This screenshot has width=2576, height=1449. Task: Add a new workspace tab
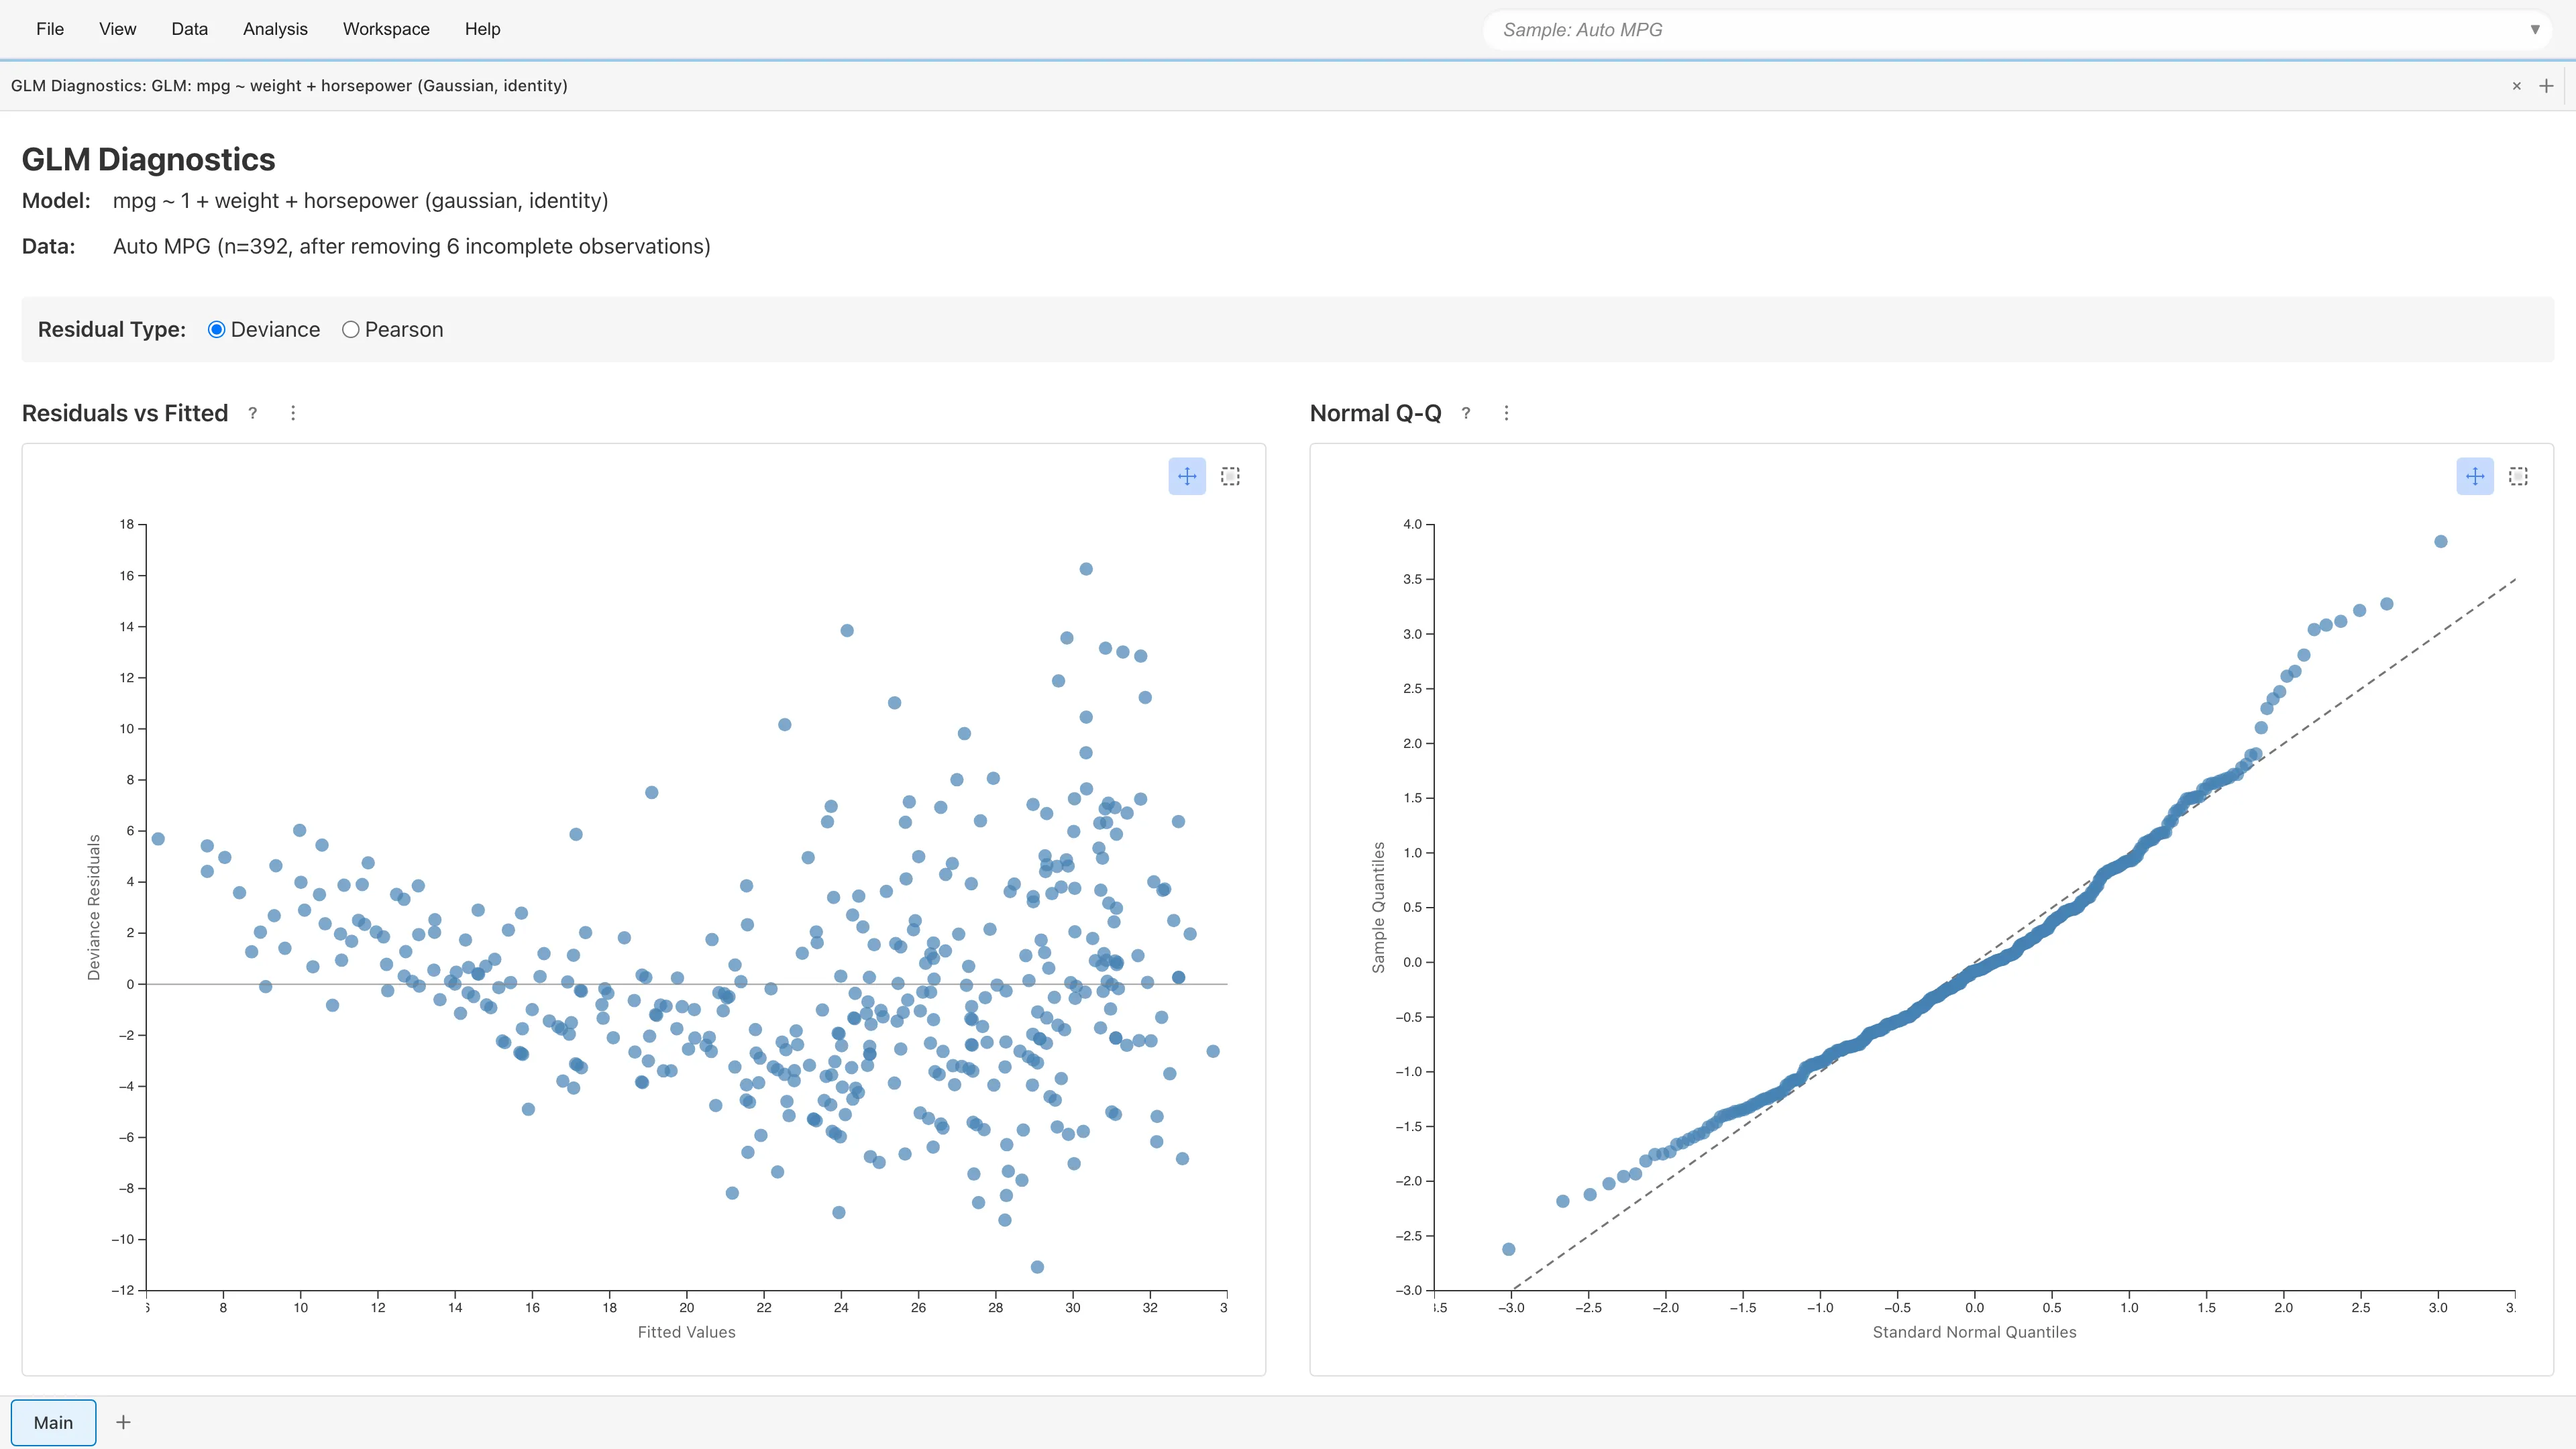tap(123, 1422)
